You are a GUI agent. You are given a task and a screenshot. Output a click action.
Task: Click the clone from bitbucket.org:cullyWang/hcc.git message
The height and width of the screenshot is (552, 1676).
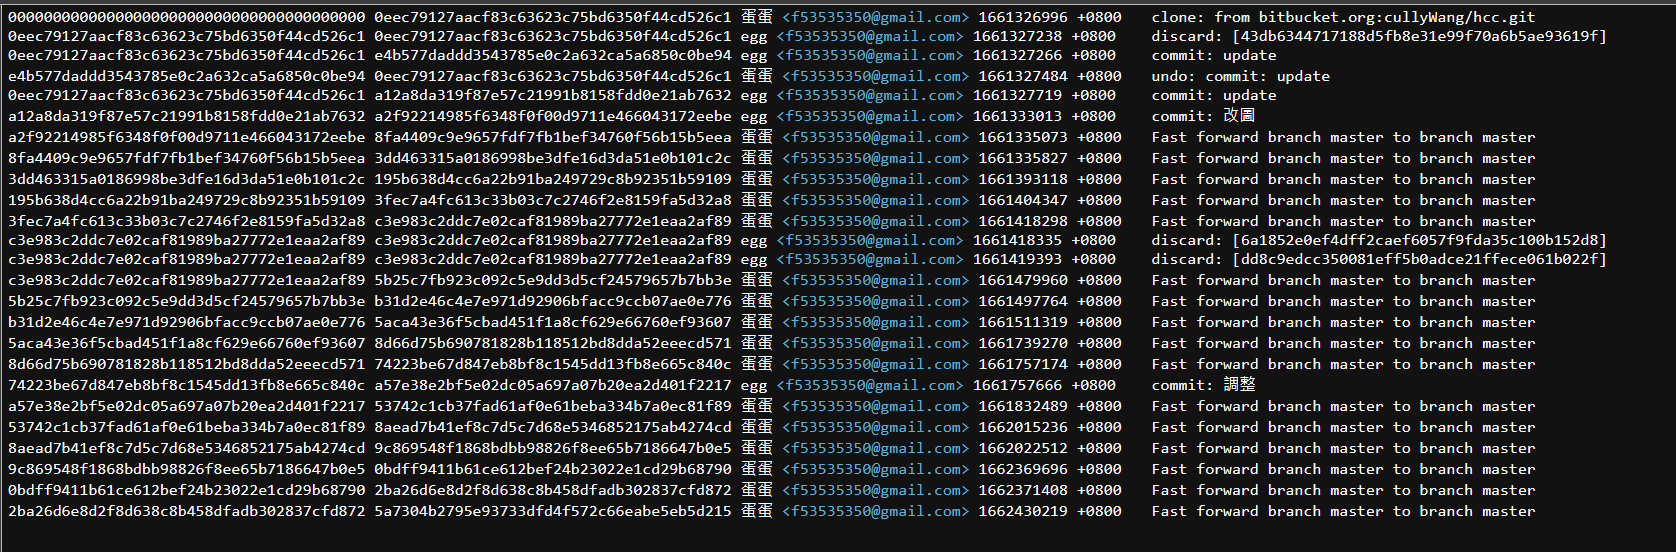(1343, 17)
